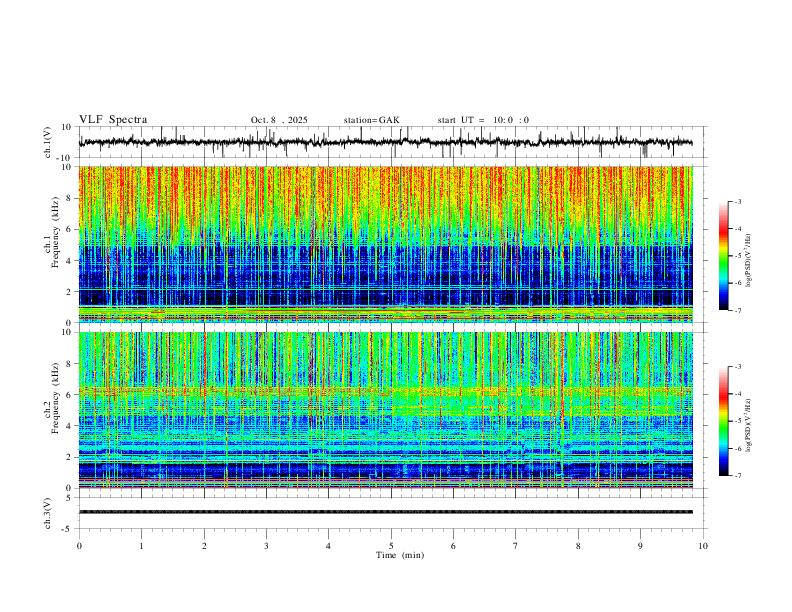Viewport: 792px width, 612px height.
Task: Click the "-7" tick on ch.1 colorbar
Action: [737, 310]
